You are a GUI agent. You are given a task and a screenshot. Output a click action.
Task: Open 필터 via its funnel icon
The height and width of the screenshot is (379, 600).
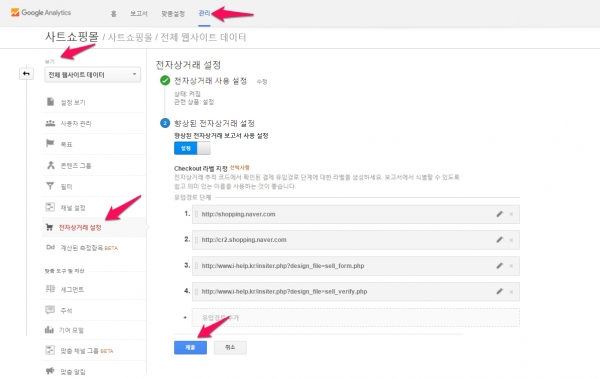pos(50,186)
